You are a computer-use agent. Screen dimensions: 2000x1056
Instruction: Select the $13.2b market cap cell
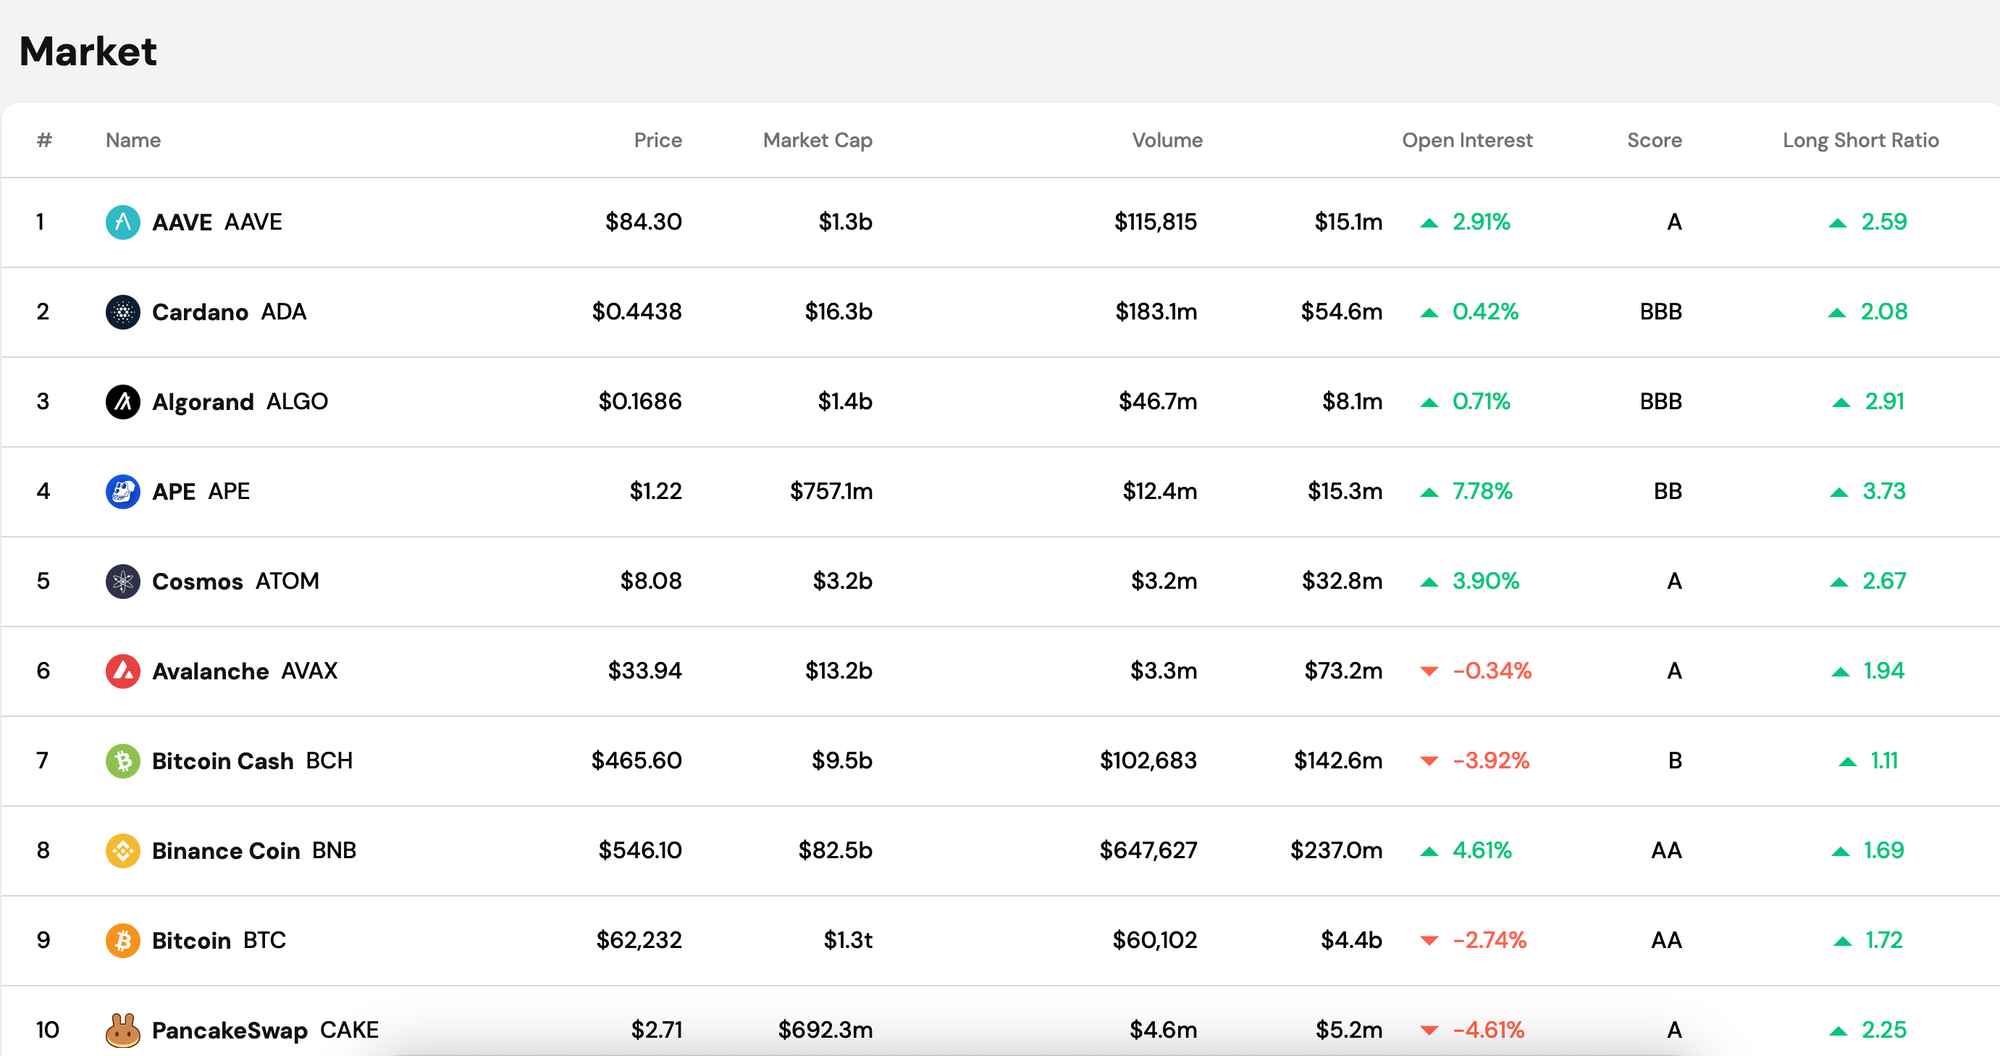[x=838, y=671]
